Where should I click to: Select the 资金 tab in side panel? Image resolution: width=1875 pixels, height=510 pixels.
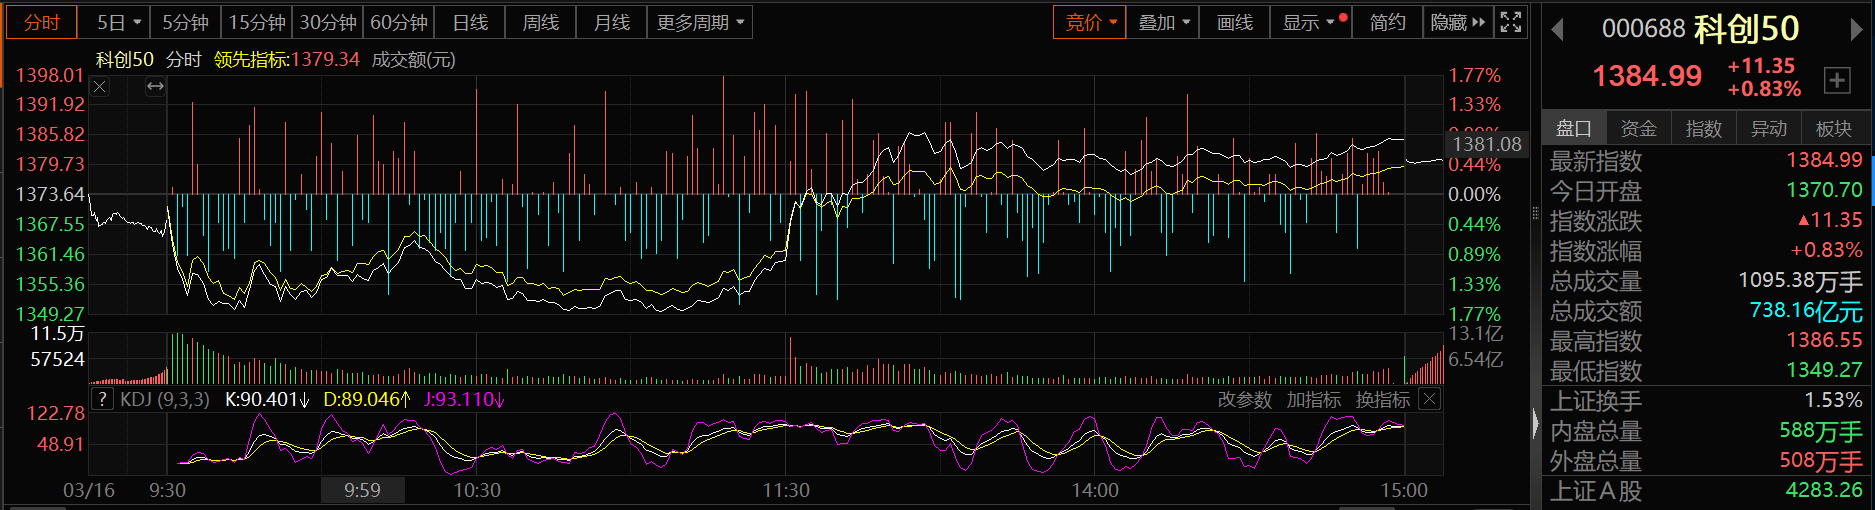[x=1638, y=128]
